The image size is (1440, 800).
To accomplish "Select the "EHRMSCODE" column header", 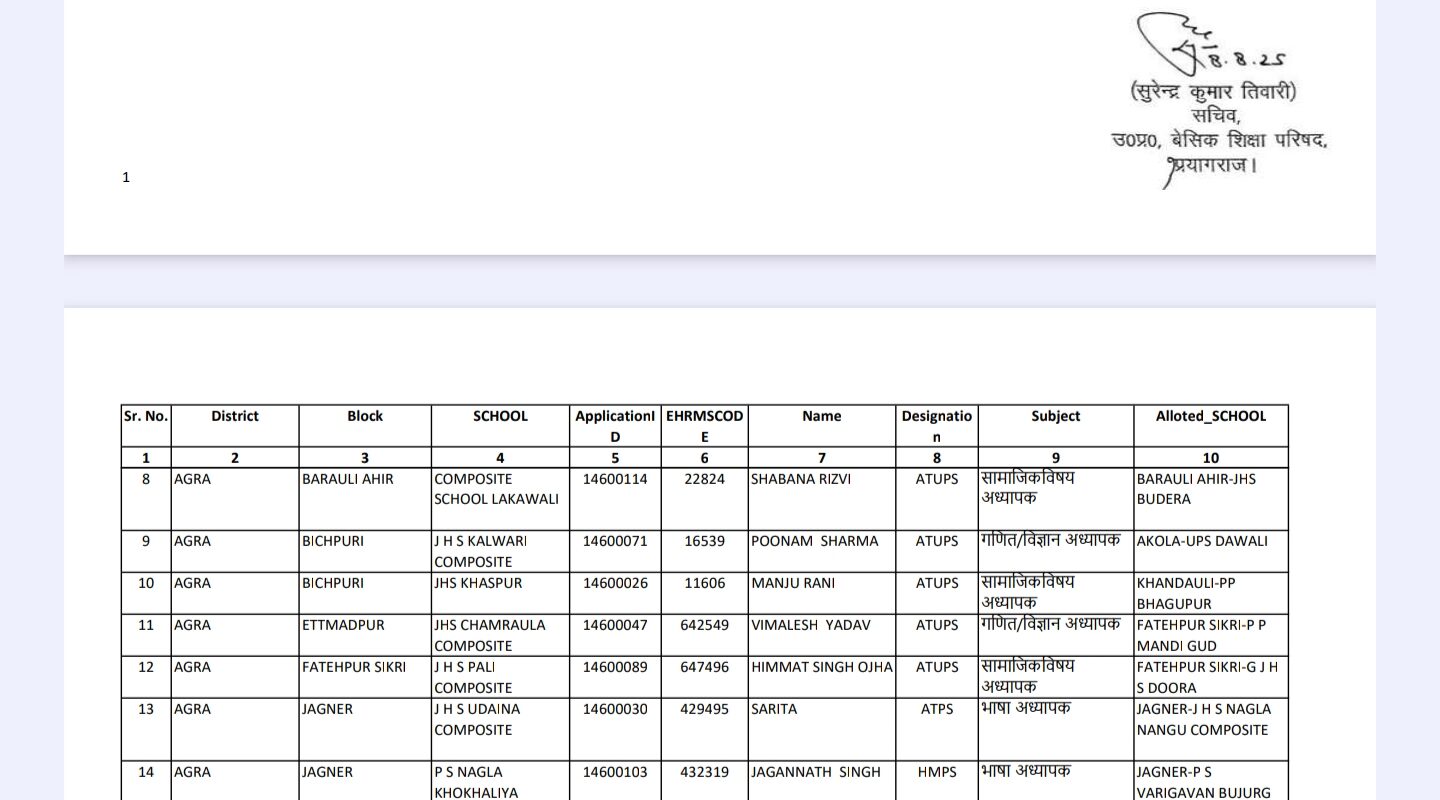I will (x=705, y=426).
